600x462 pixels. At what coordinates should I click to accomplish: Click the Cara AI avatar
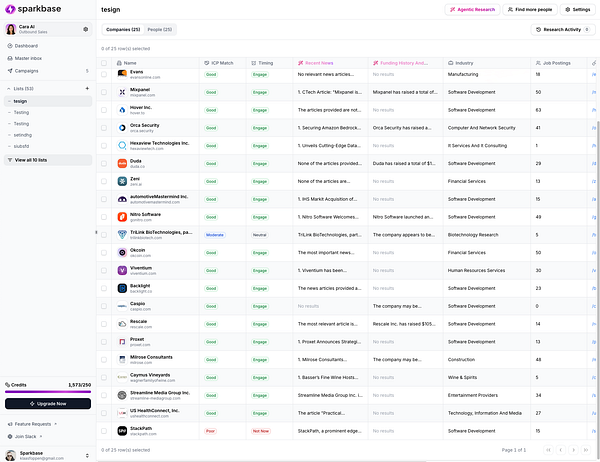click(x=11, y=29)
